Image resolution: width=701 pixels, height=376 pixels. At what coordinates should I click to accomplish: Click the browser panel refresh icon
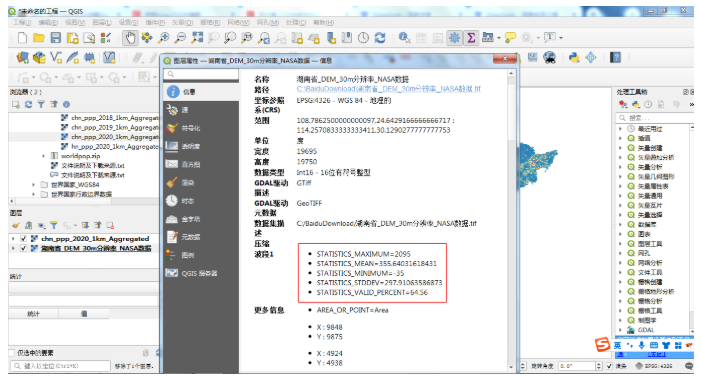(x=29, y=105)
